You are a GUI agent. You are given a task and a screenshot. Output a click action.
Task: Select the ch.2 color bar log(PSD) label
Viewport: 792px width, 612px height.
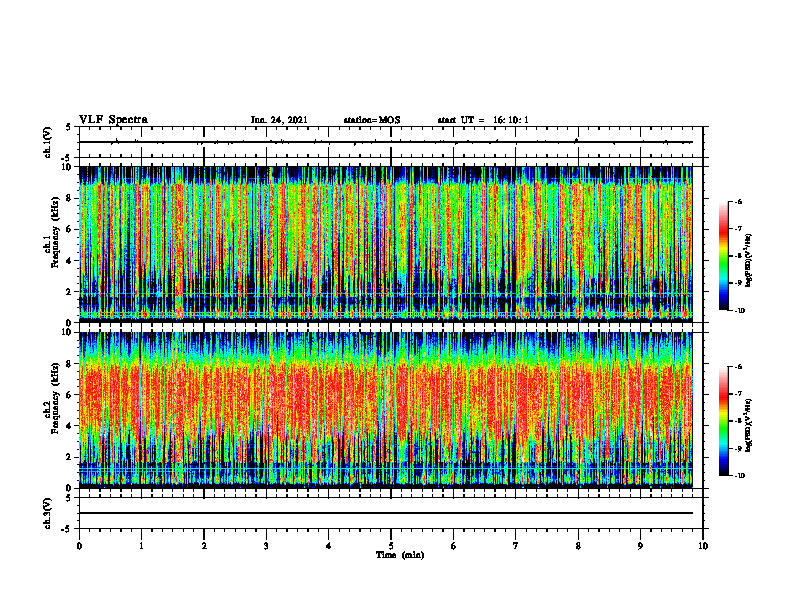tap(750, 425)
